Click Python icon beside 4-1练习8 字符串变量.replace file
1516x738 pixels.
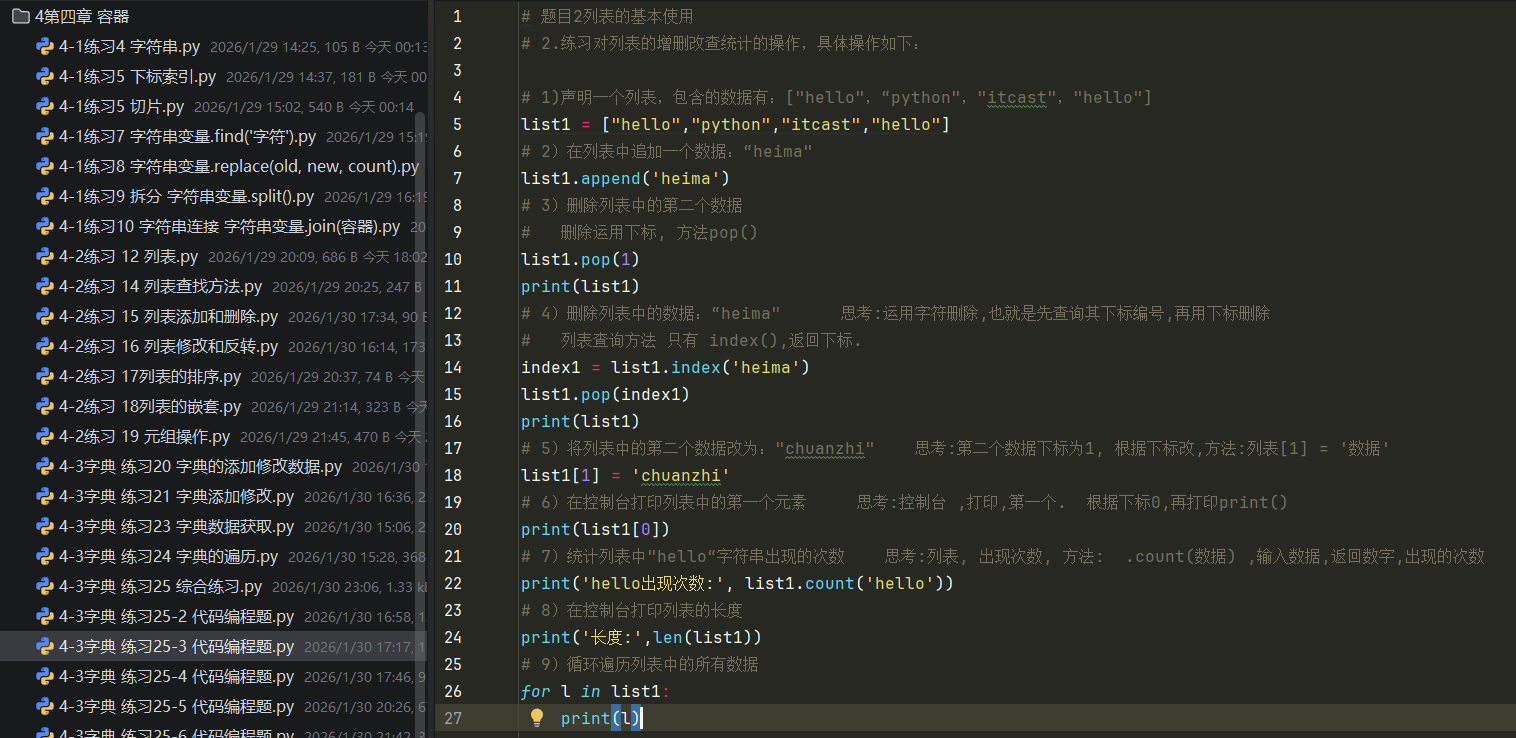44,166
